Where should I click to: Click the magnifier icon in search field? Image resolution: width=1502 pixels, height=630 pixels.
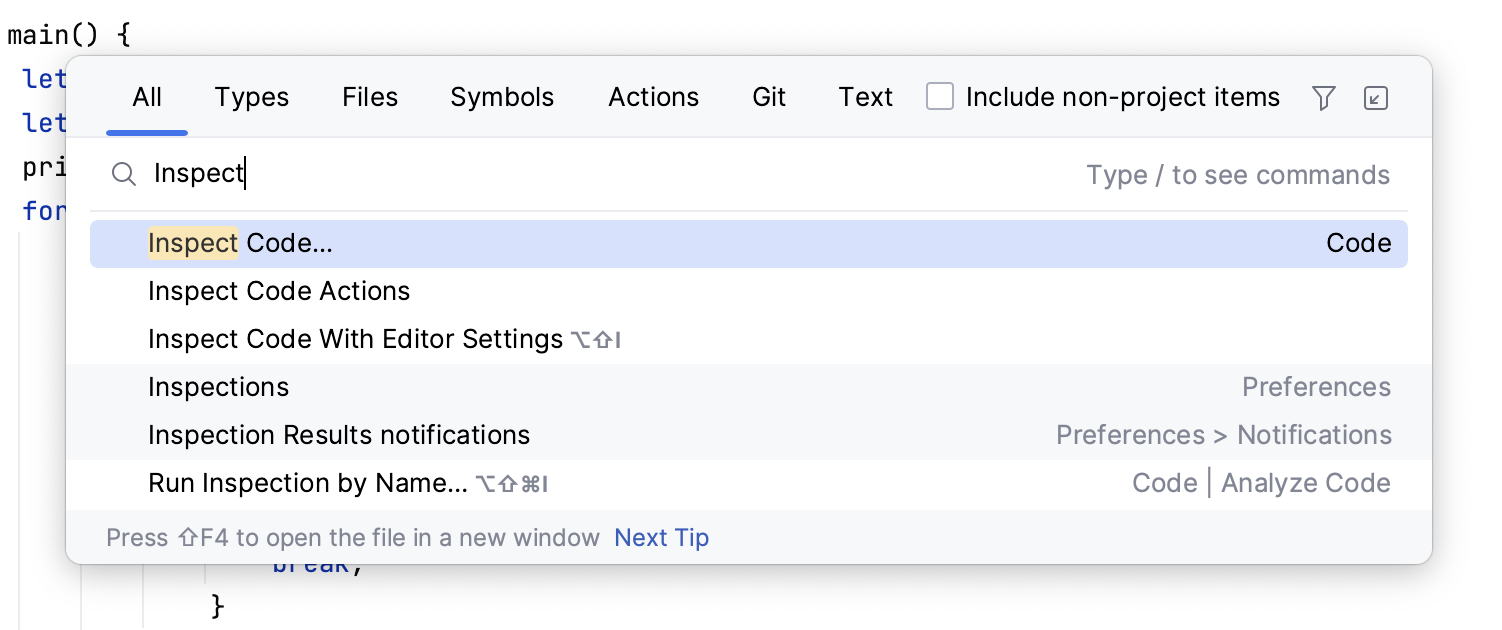pos(124,174)
